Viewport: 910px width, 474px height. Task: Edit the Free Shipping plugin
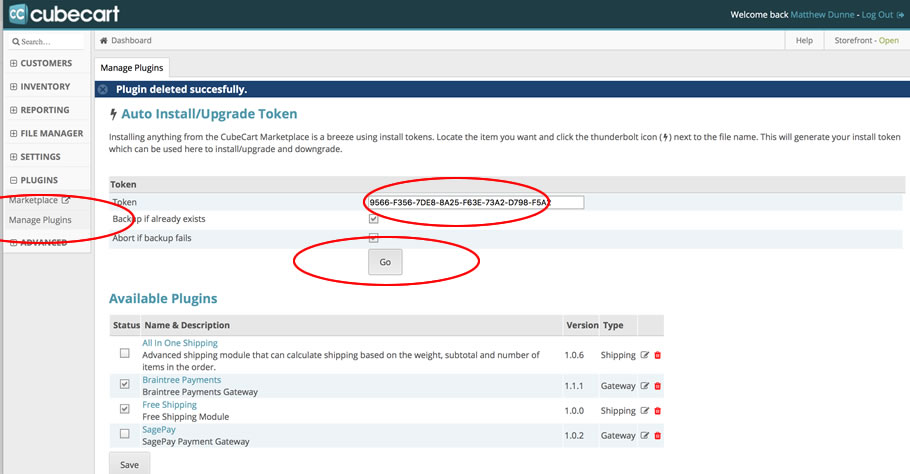[644, 411]
